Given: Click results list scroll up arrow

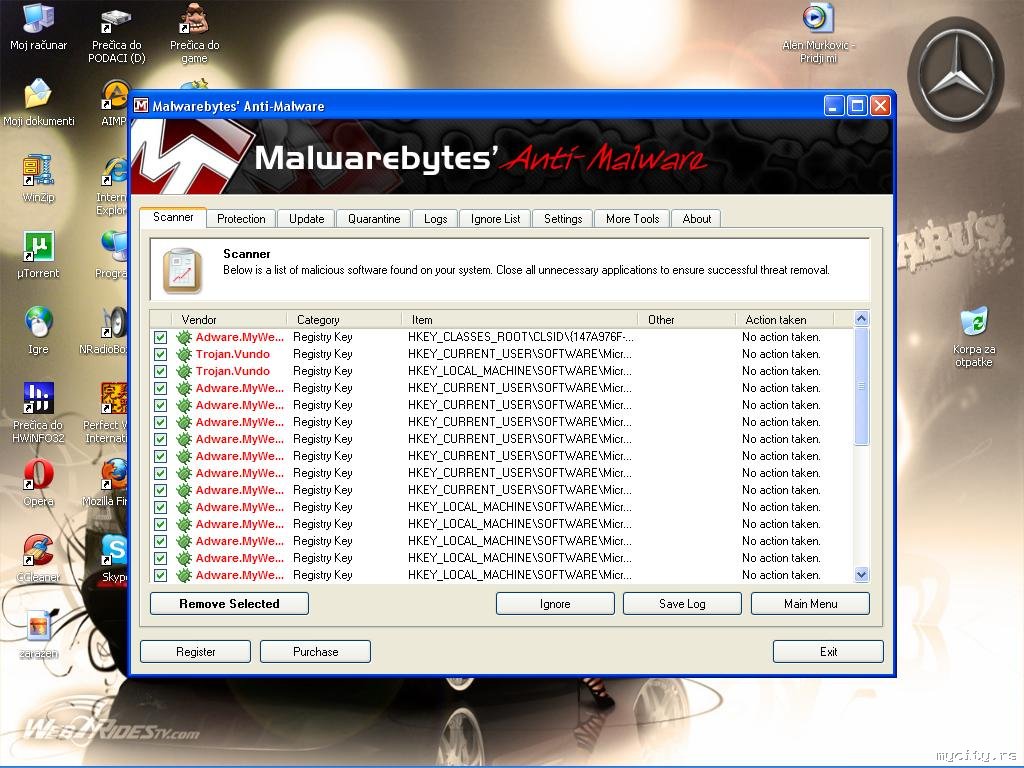Looking at the screenshot, I should click(861, 319).
